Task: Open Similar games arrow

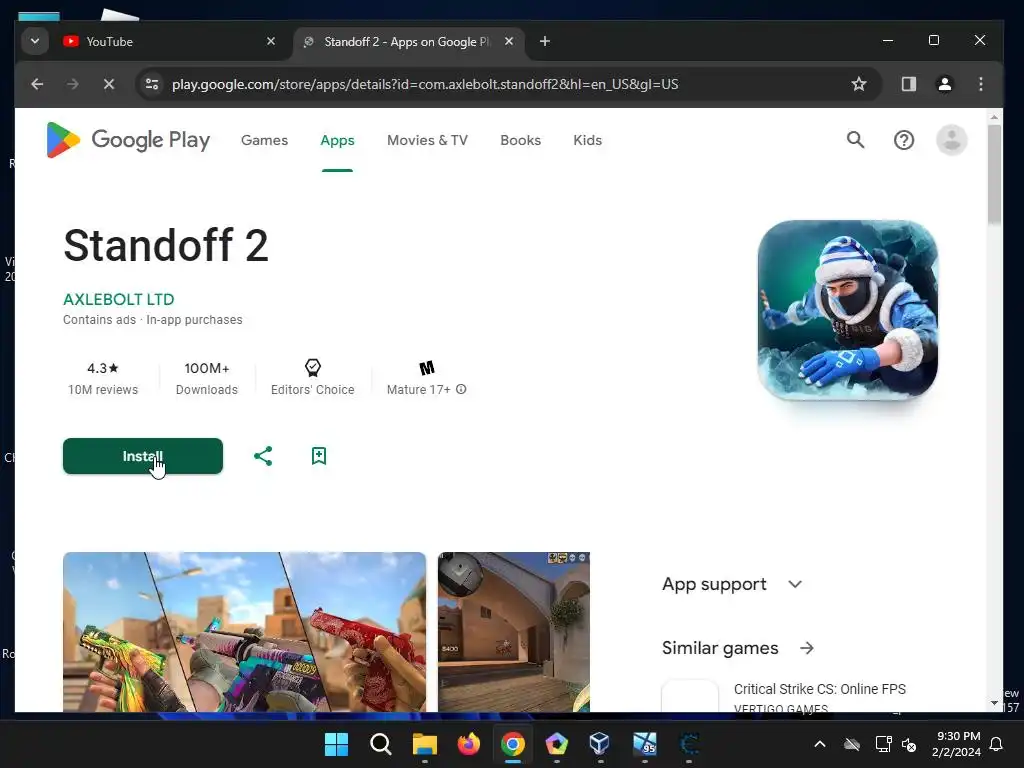Action: pos(807,648)
